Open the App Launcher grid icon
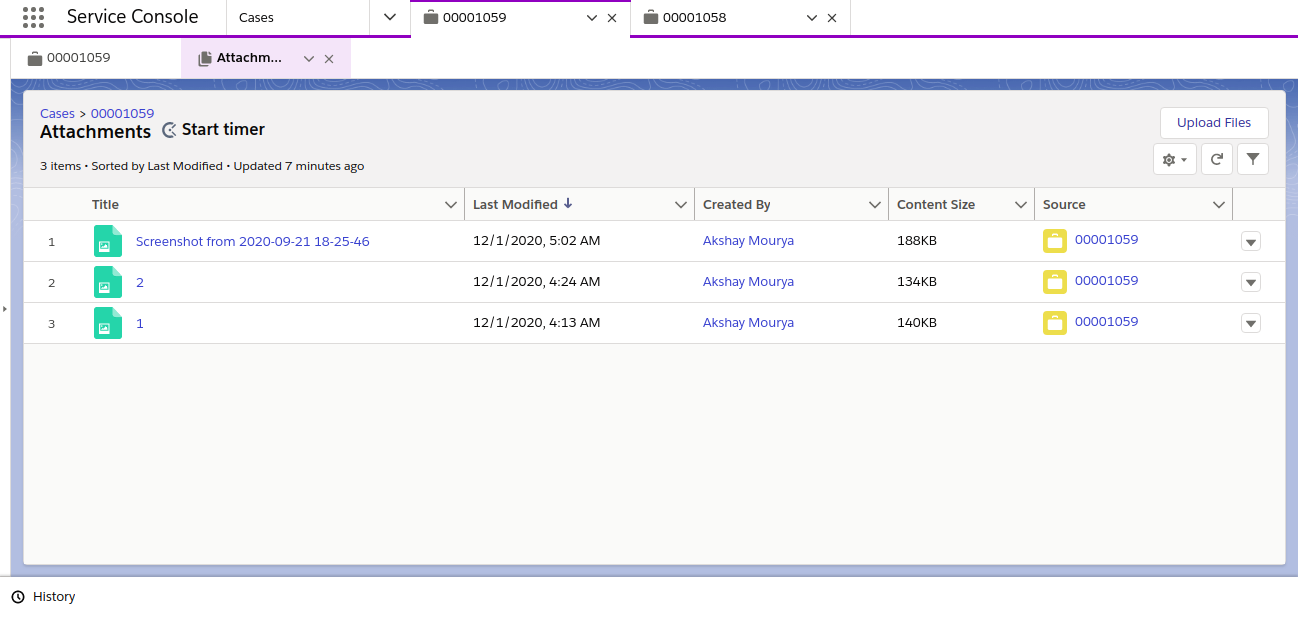This screenshot has height=617, width=1298. (33, 17)
